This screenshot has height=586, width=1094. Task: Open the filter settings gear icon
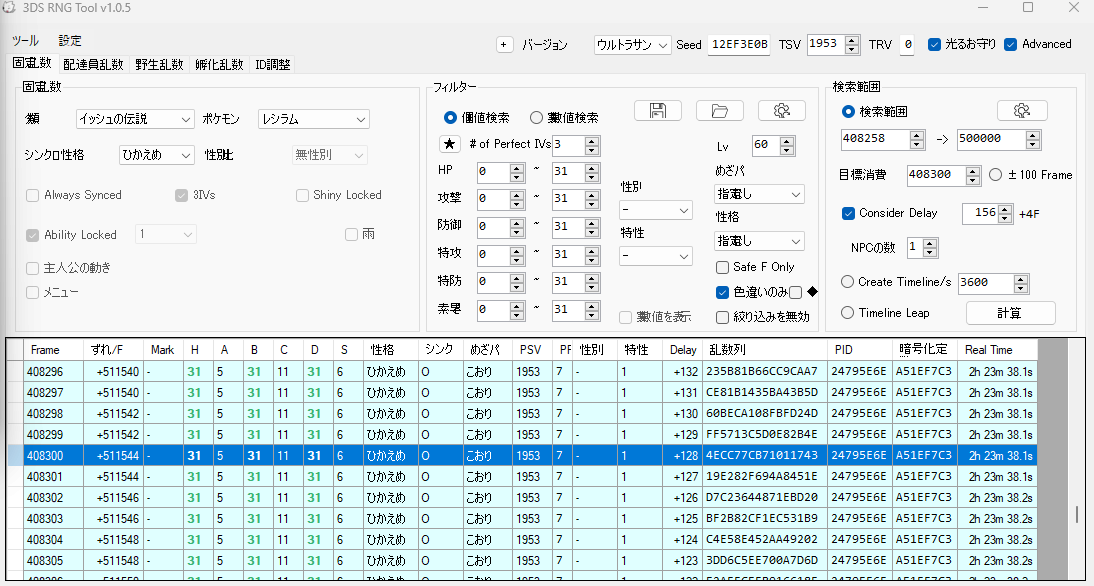pyautogui.click(x=781, y=110)
